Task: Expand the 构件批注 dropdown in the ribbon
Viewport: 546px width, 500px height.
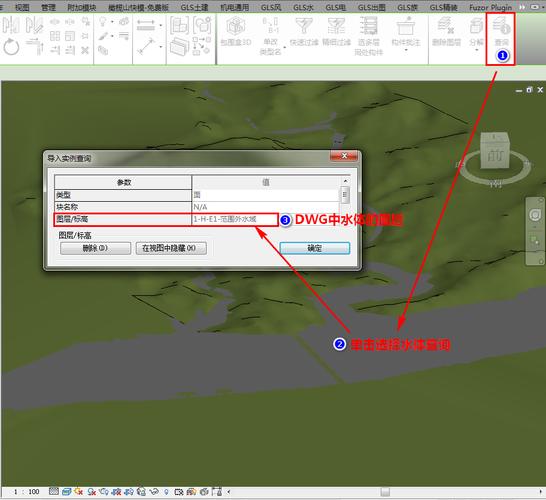Action: [x=406, y=50]
